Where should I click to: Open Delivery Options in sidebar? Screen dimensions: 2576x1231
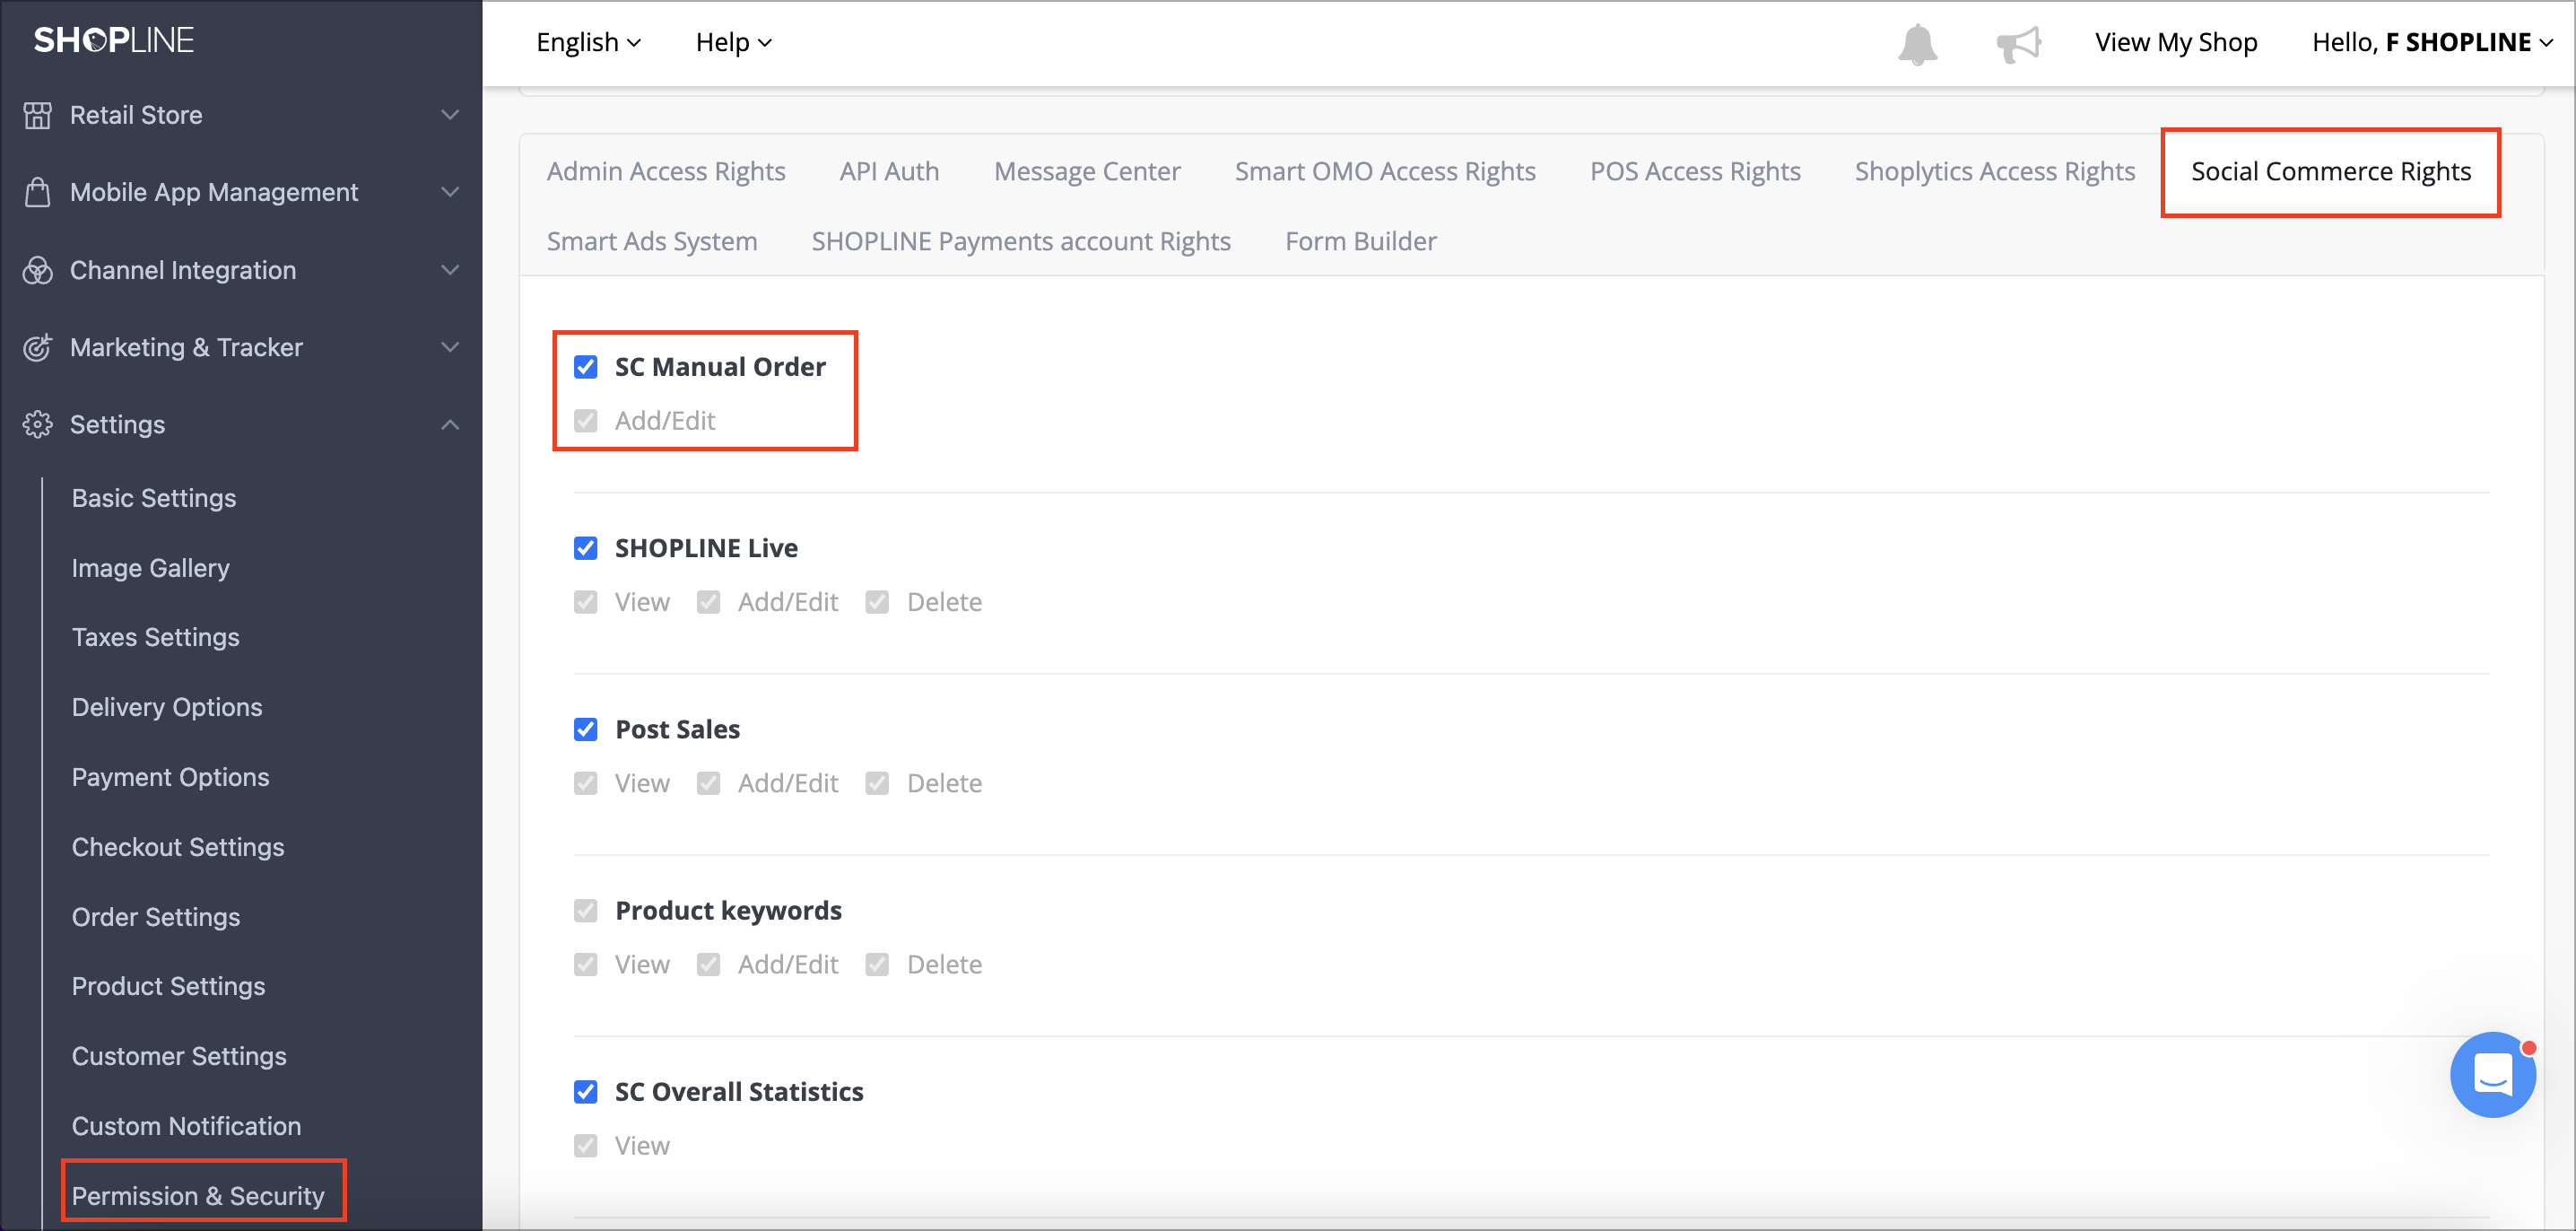(167, 707)
